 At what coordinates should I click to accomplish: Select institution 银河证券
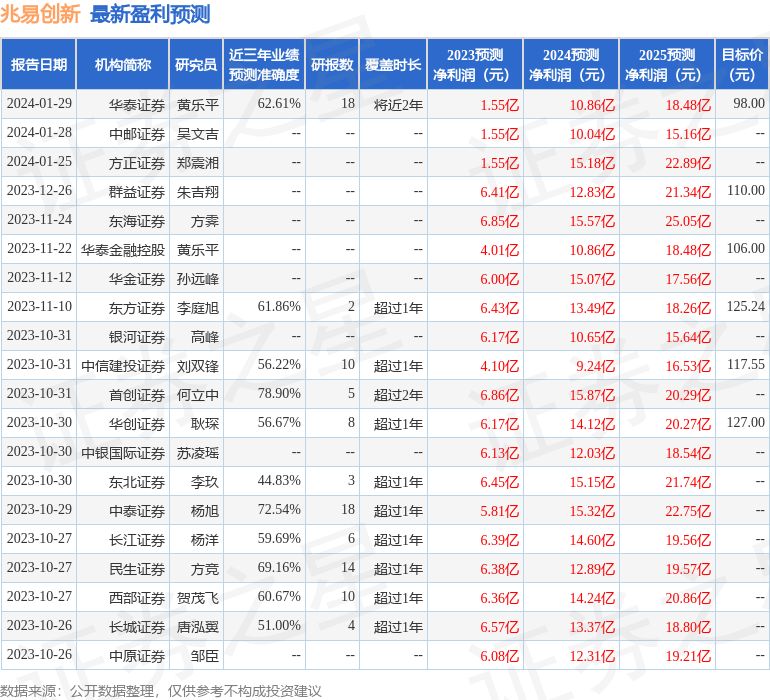point(137,336)
